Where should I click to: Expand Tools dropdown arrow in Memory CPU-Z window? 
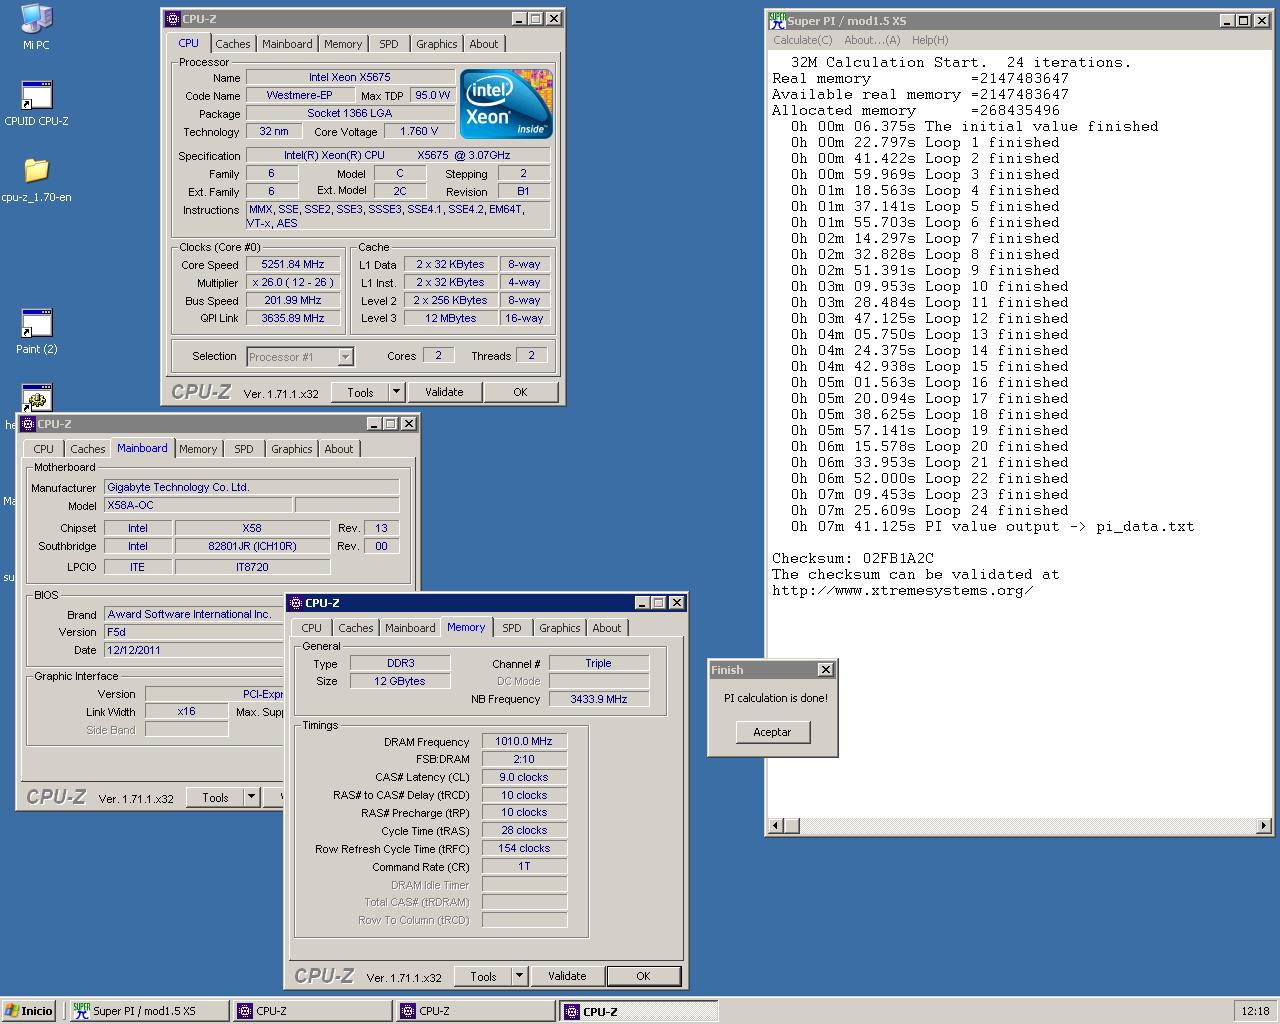click(519, 976)
